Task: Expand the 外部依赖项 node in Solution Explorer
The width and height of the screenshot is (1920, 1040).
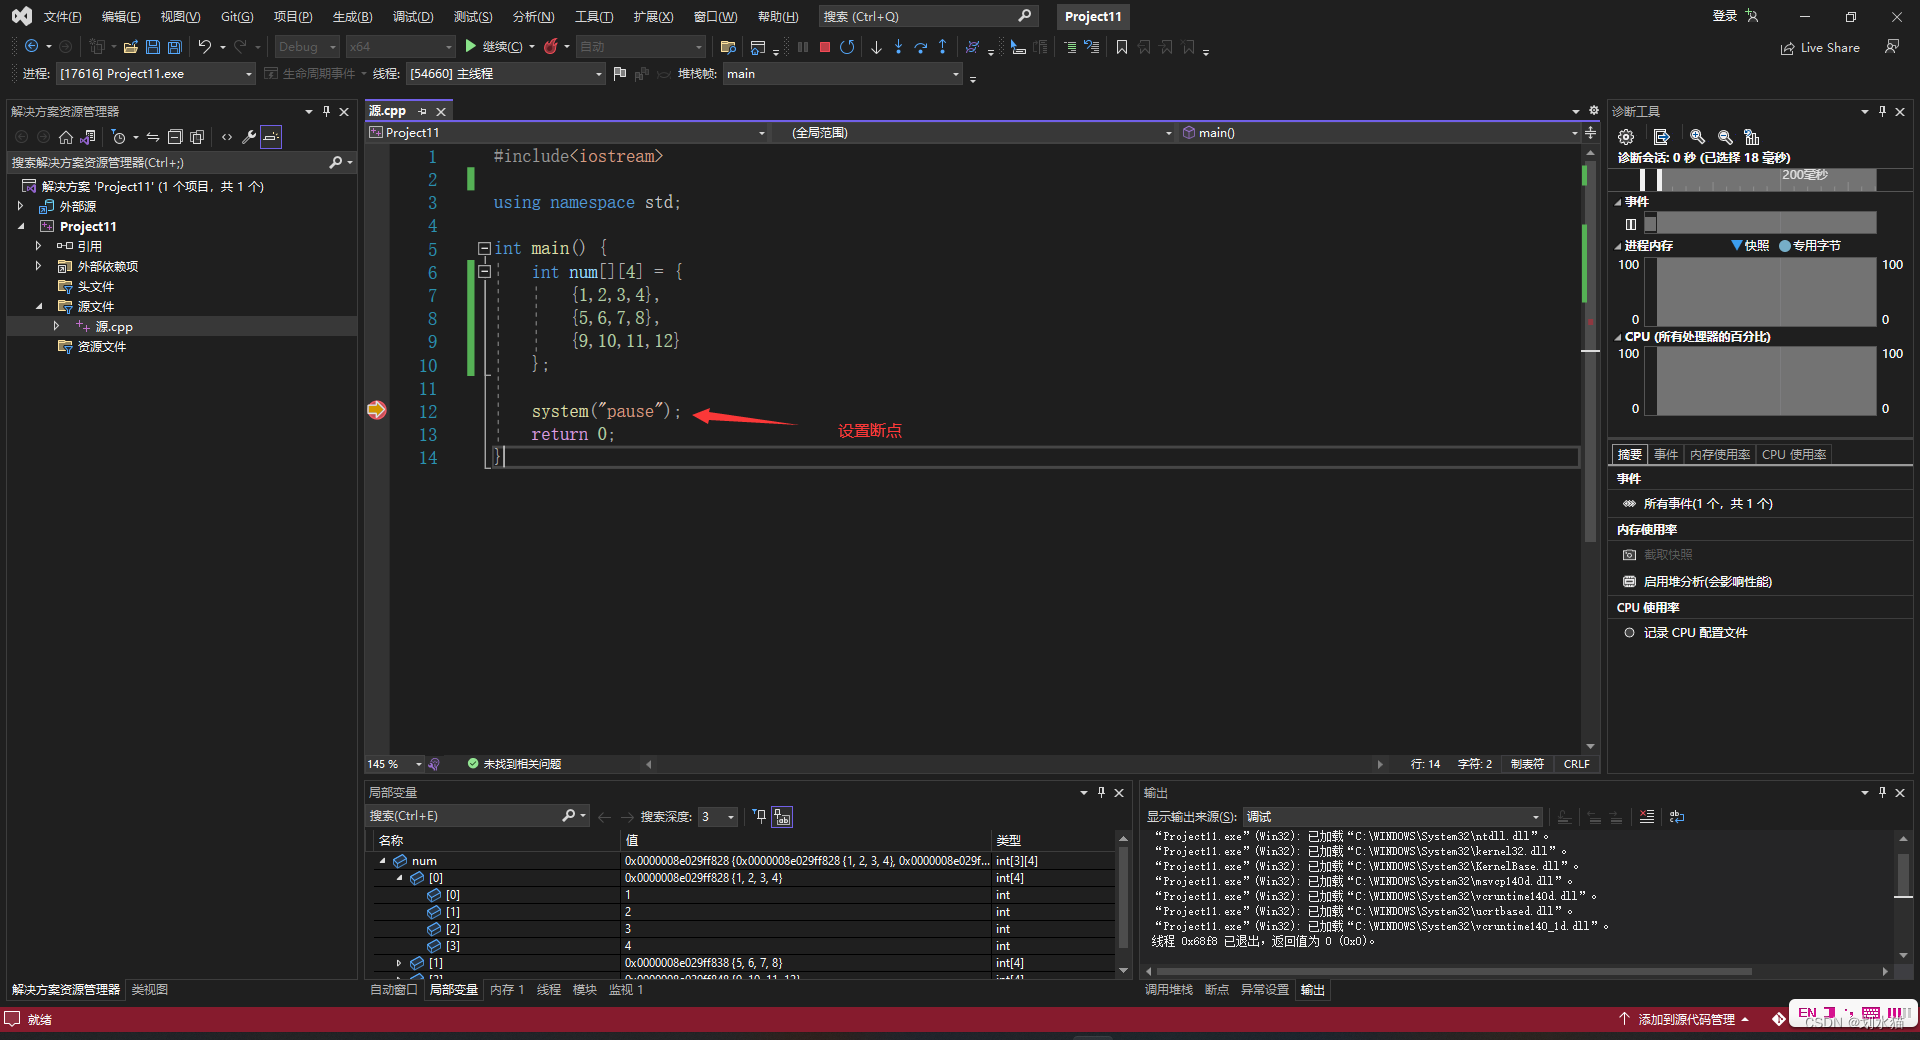Action: [38, 267]
